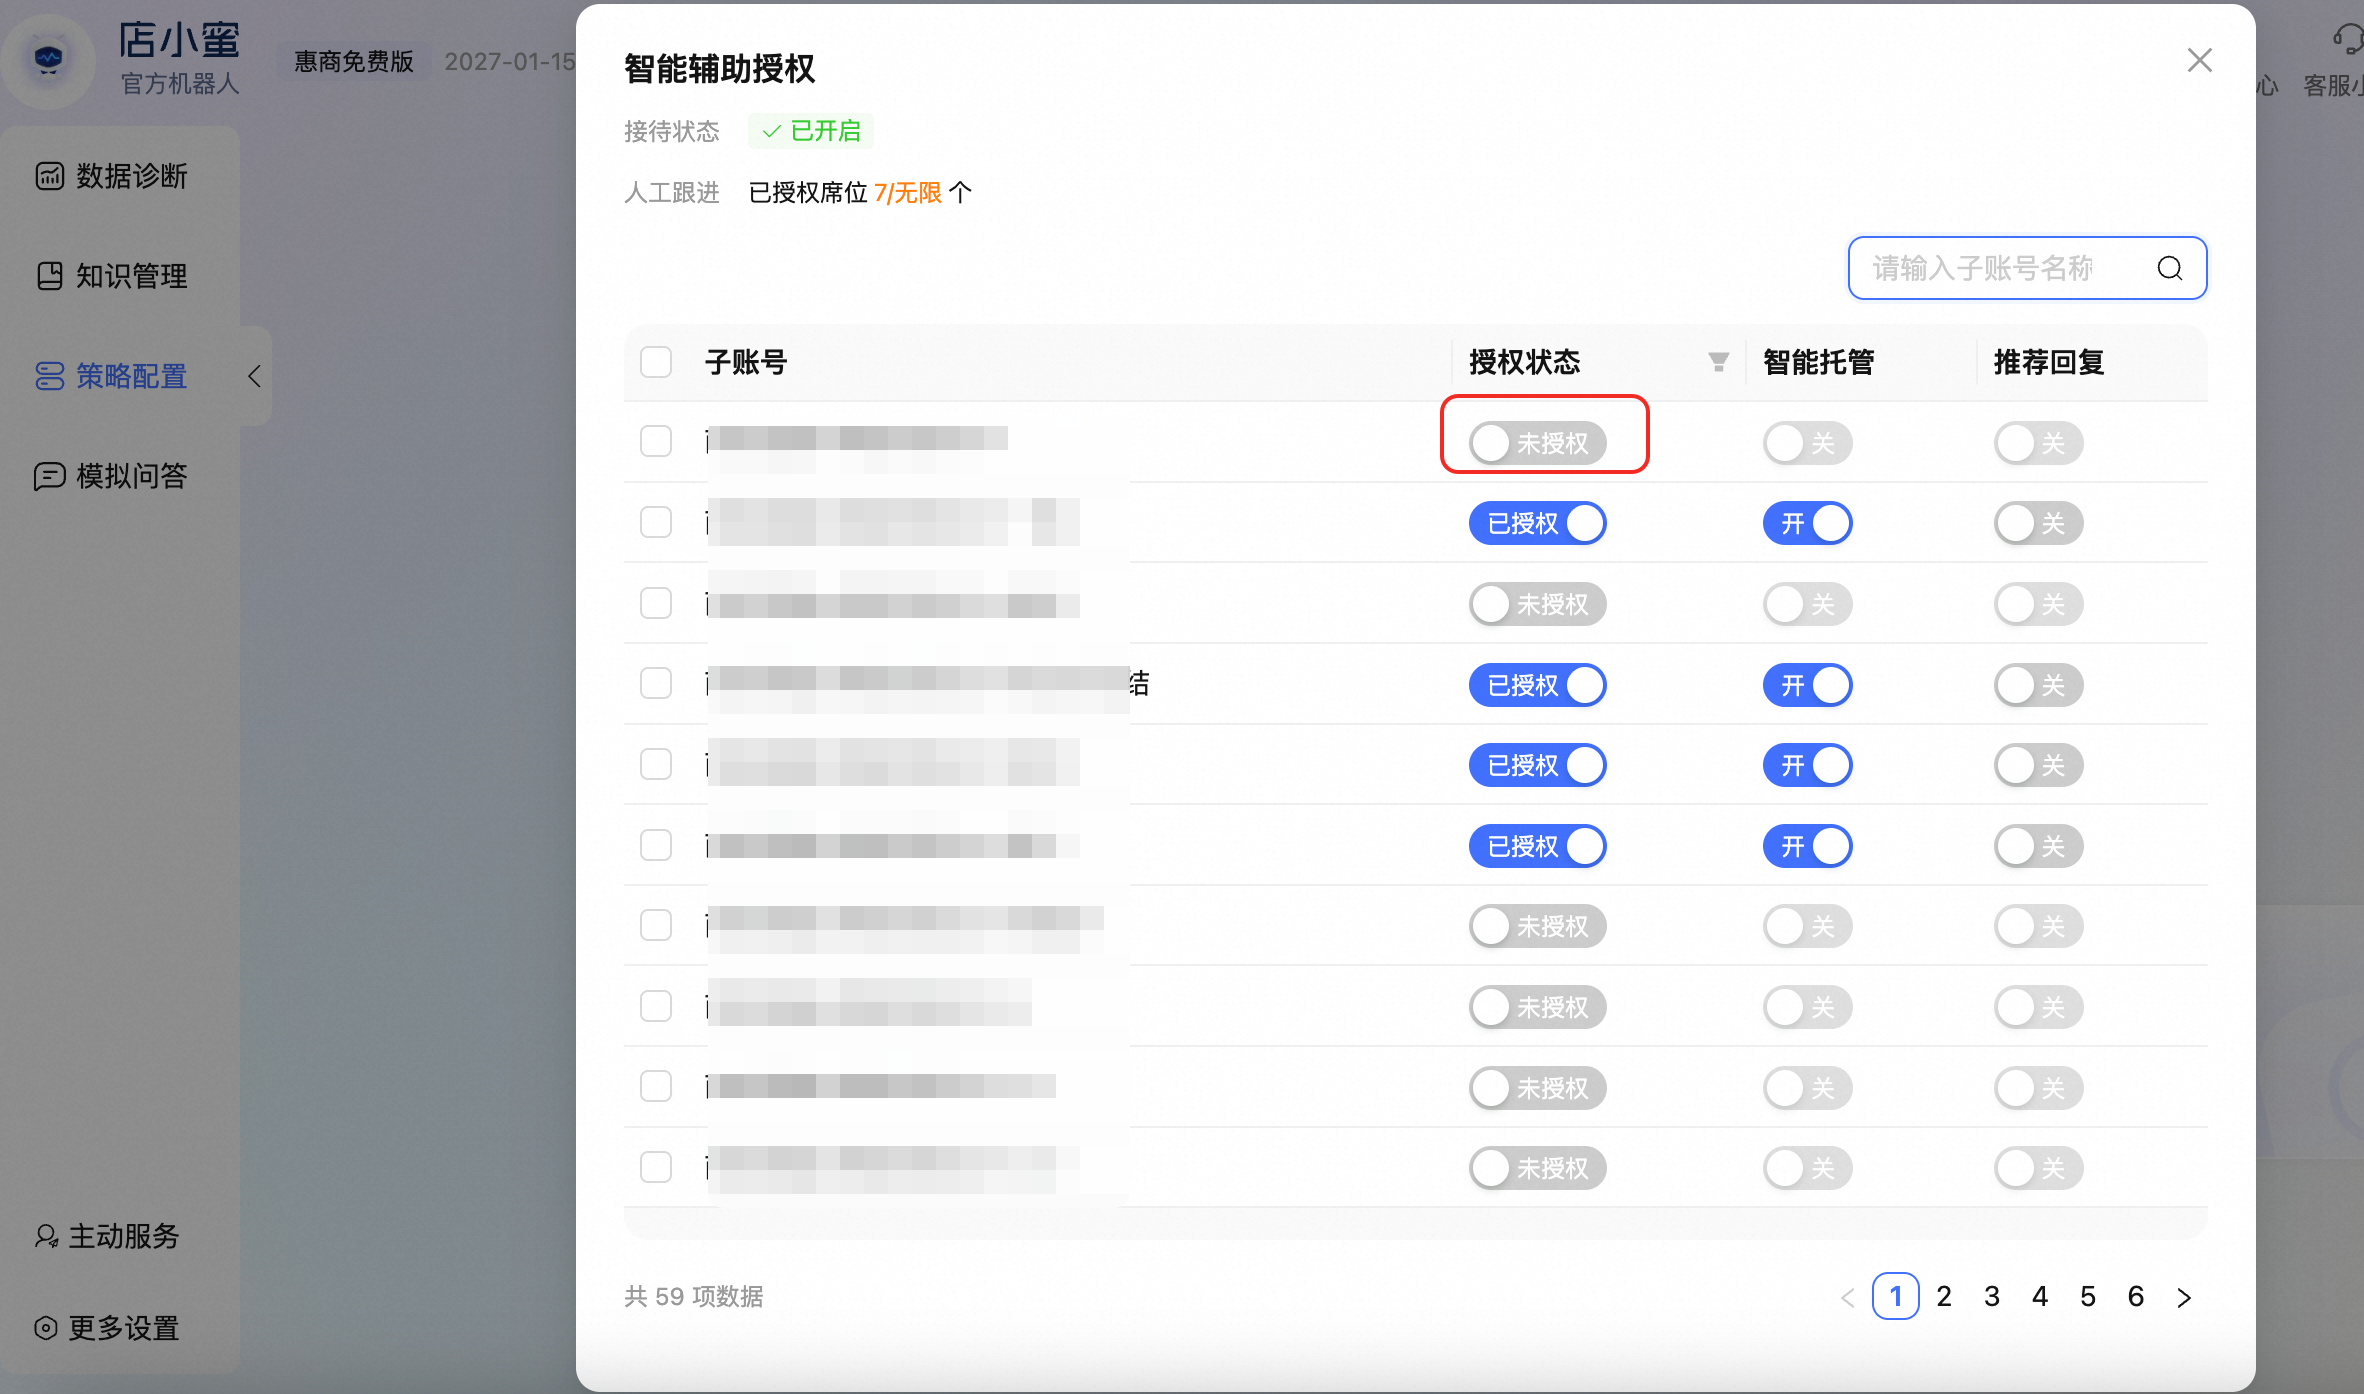The height and width of the screenshot is (1394, 2364).
Task: Click the orange 7/无限 seat count
Action: pyautogui.click(x=908, y=193)
